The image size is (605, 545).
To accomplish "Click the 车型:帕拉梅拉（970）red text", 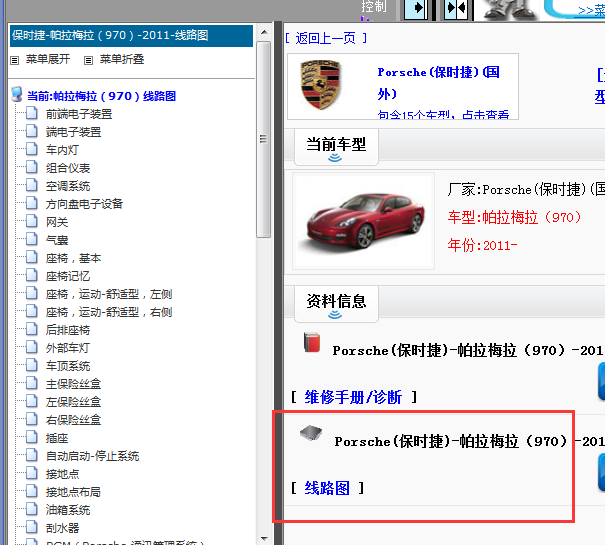I will (514, 217).
